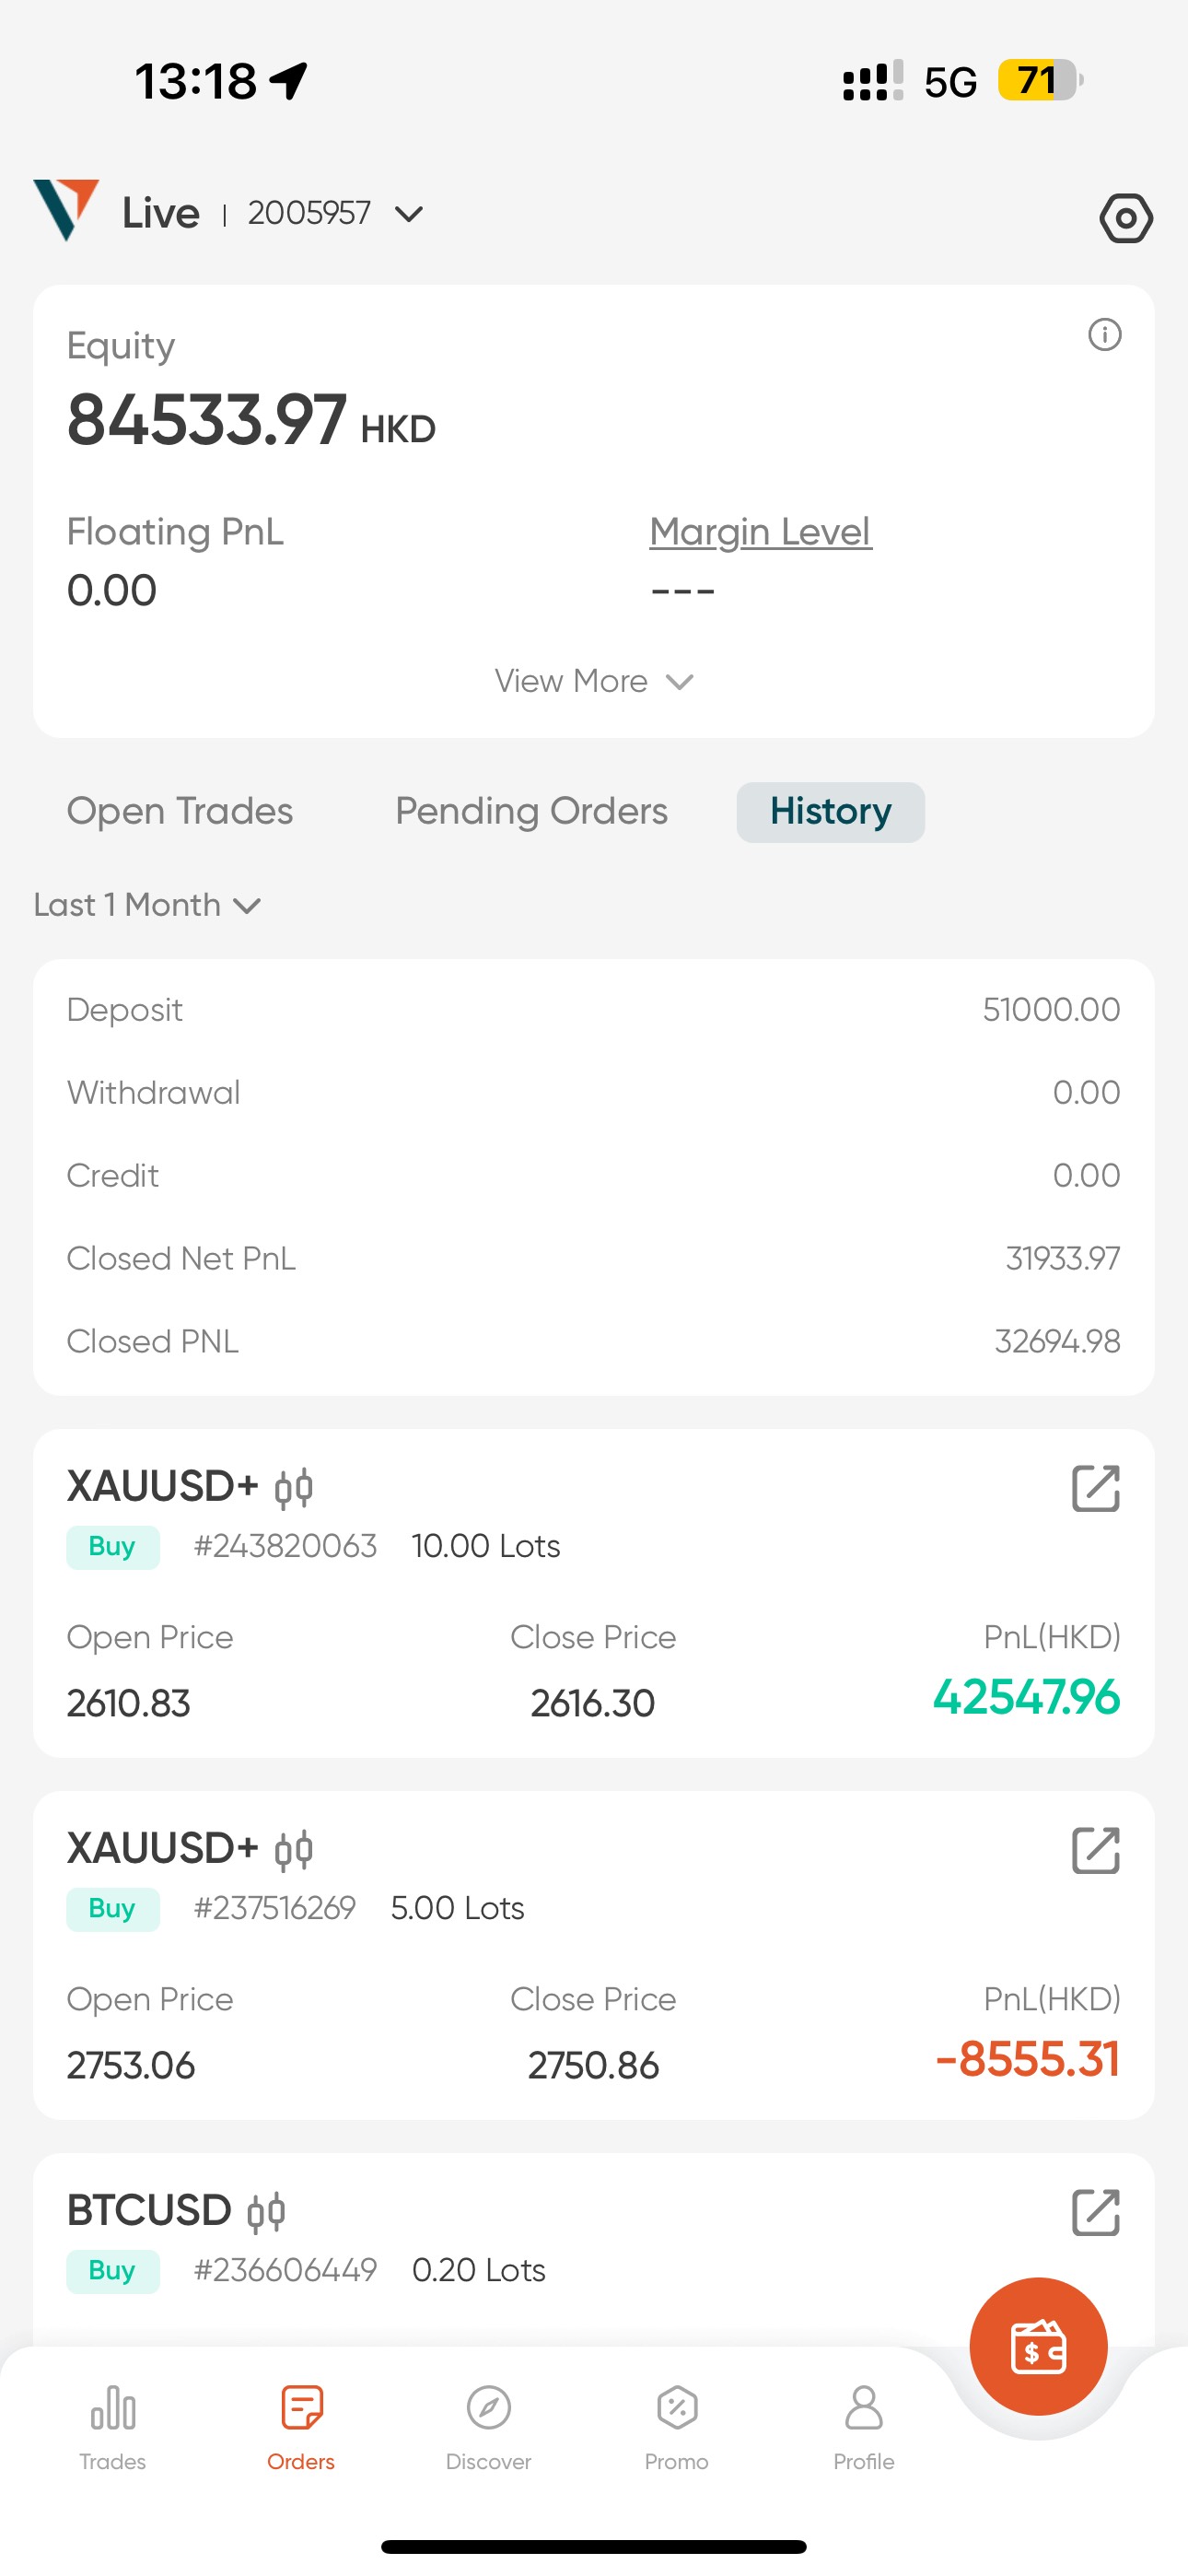Image resolution: width=1188 pixels, height=2576 pixels.
Task: Open the Margin Level link
Action: [x=760, y=532]
